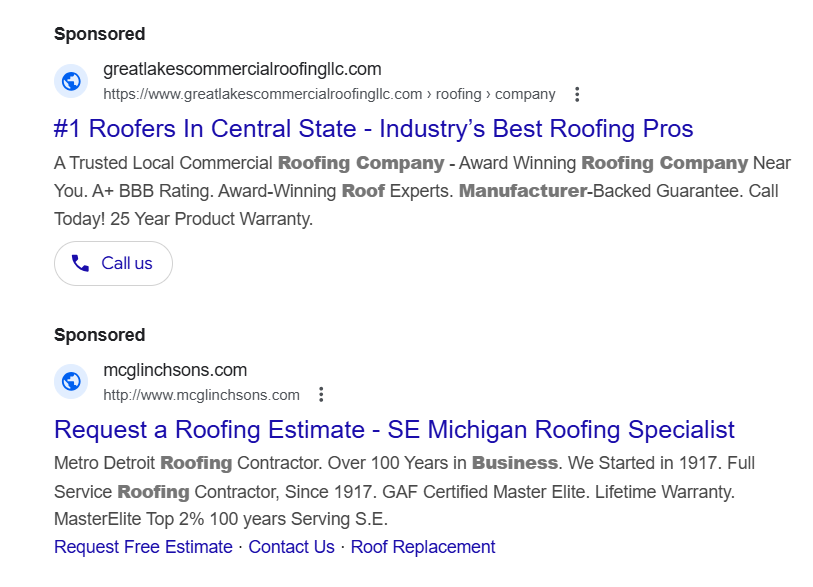Click greatlakescommercialroofingllc.com site name text
Screen dimensions: 813x587
(x=242, y=69)
